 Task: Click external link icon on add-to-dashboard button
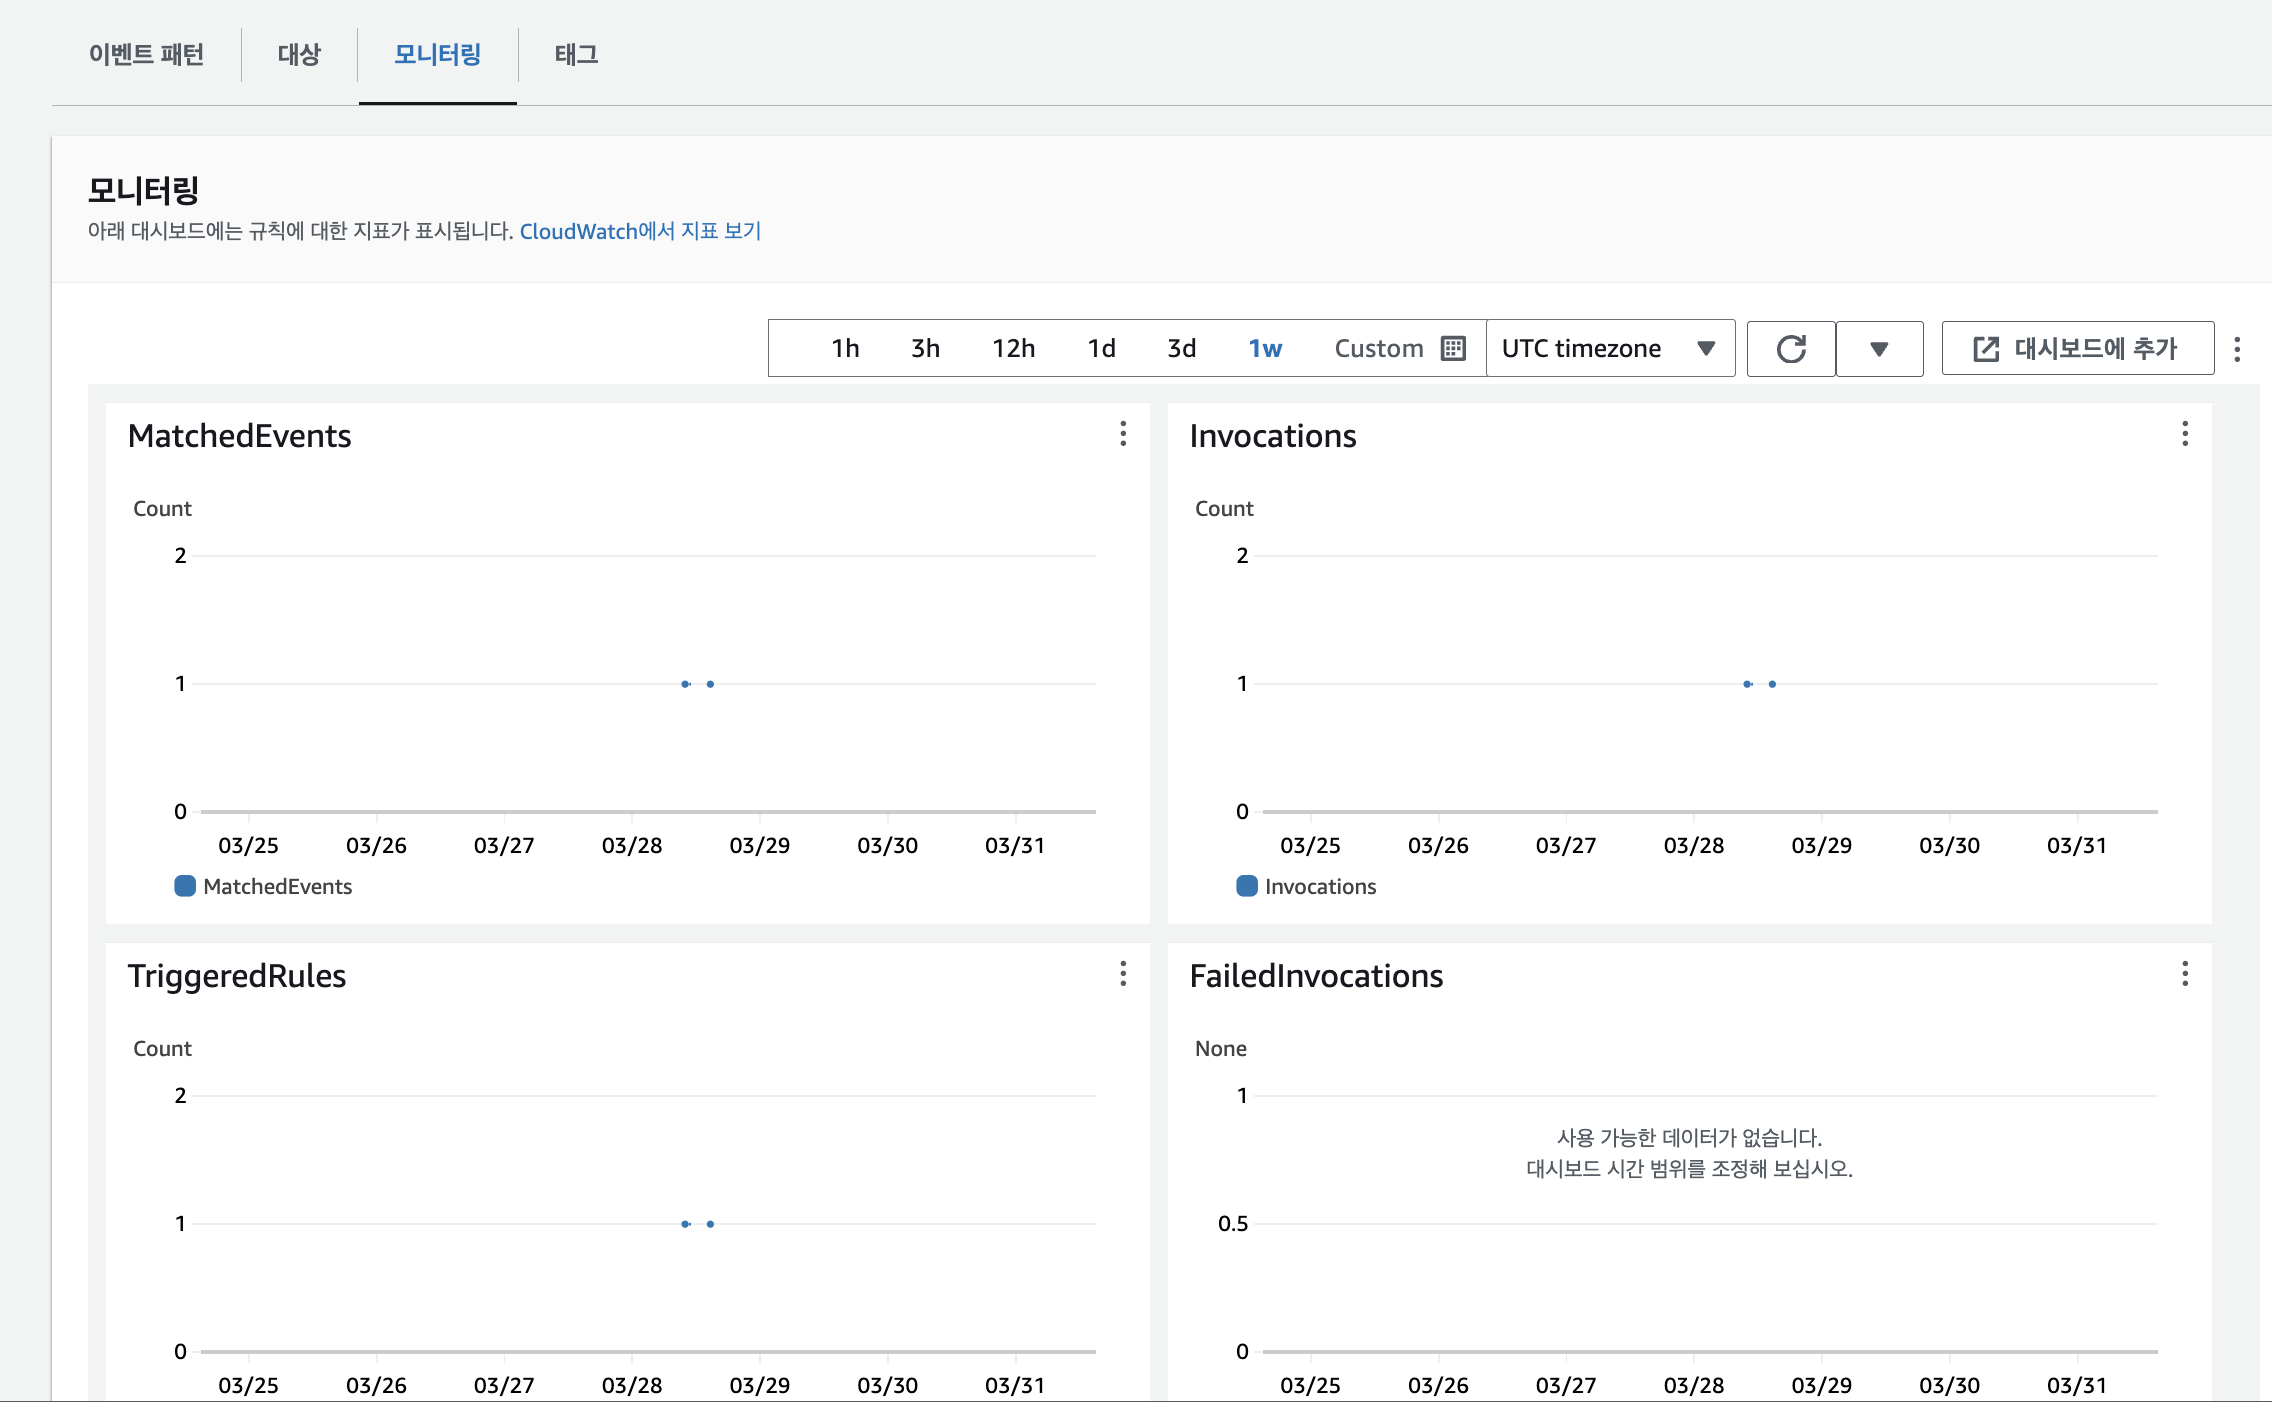pos(1986,349)
